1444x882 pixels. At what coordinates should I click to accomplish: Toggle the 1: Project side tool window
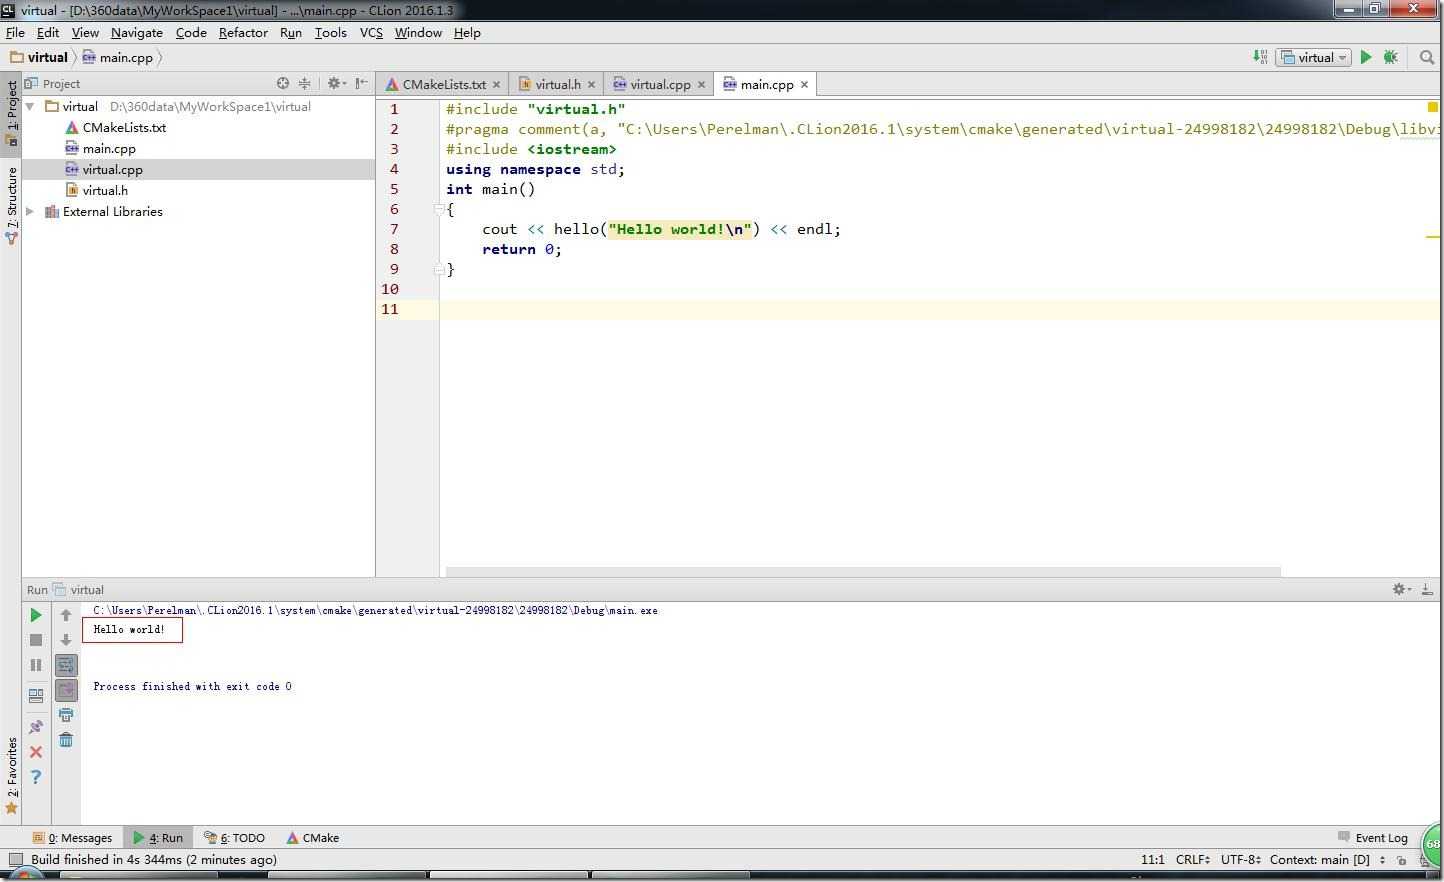pos(11,112)
